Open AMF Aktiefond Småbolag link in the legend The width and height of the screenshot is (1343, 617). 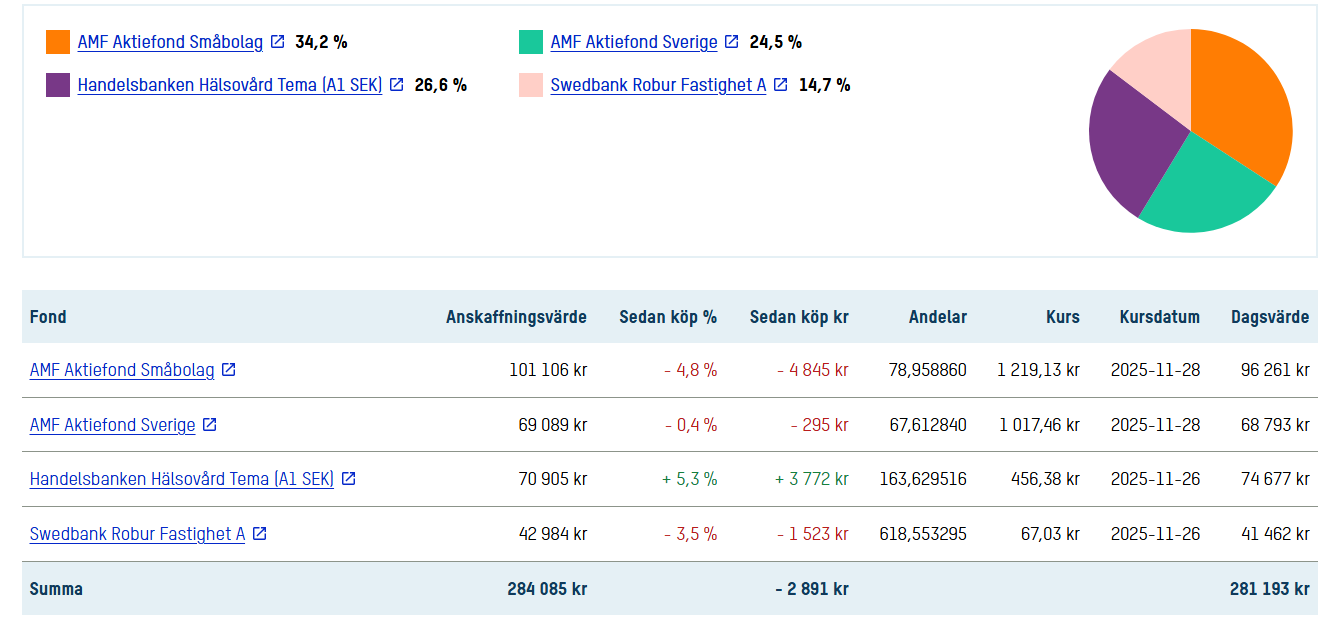pyautogui.click(x=170, y=42)
